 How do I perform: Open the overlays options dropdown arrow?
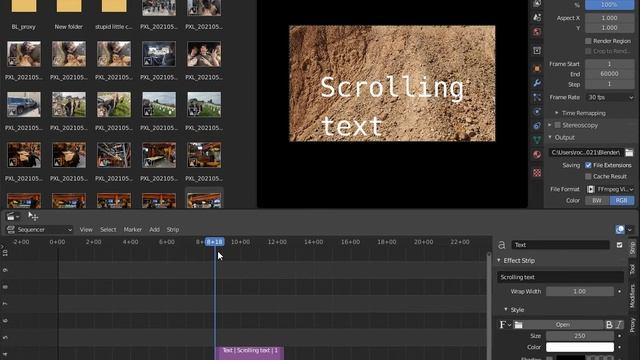pos(630,229)
